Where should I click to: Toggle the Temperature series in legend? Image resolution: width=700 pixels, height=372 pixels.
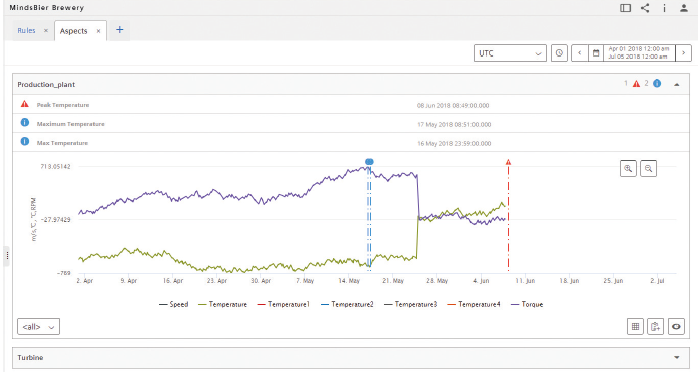click(222, 304)
